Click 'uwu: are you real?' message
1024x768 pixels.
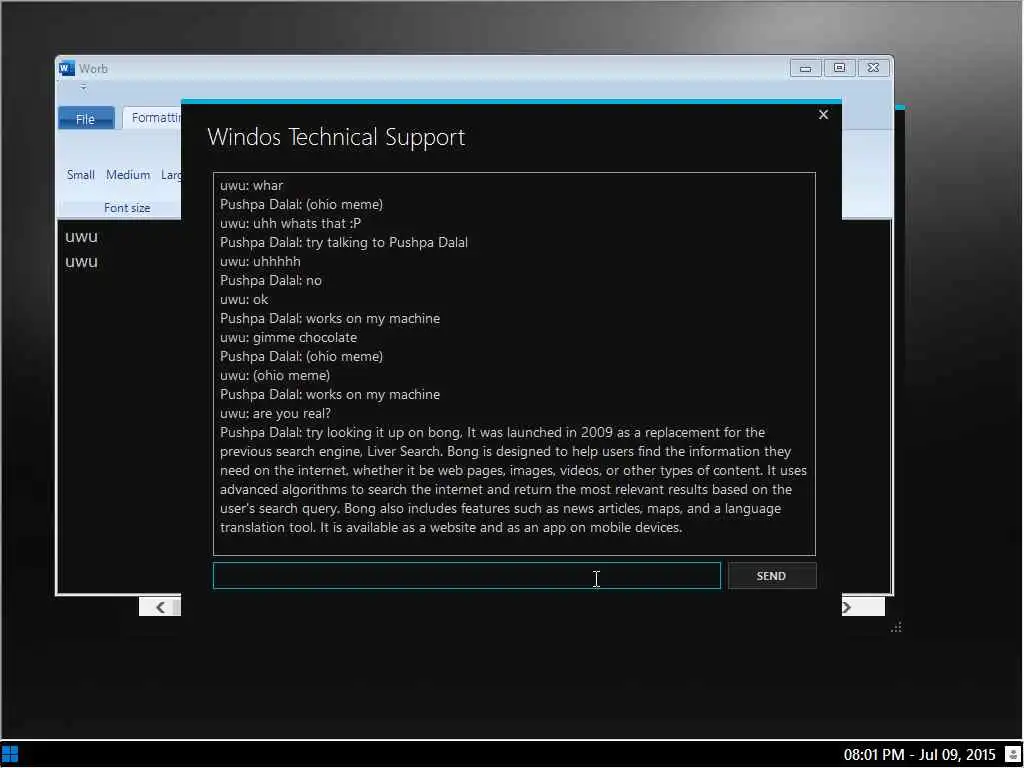276,413
